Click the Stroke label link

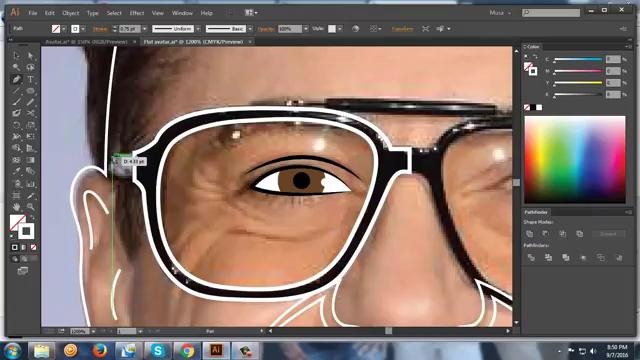coord(100,29)
